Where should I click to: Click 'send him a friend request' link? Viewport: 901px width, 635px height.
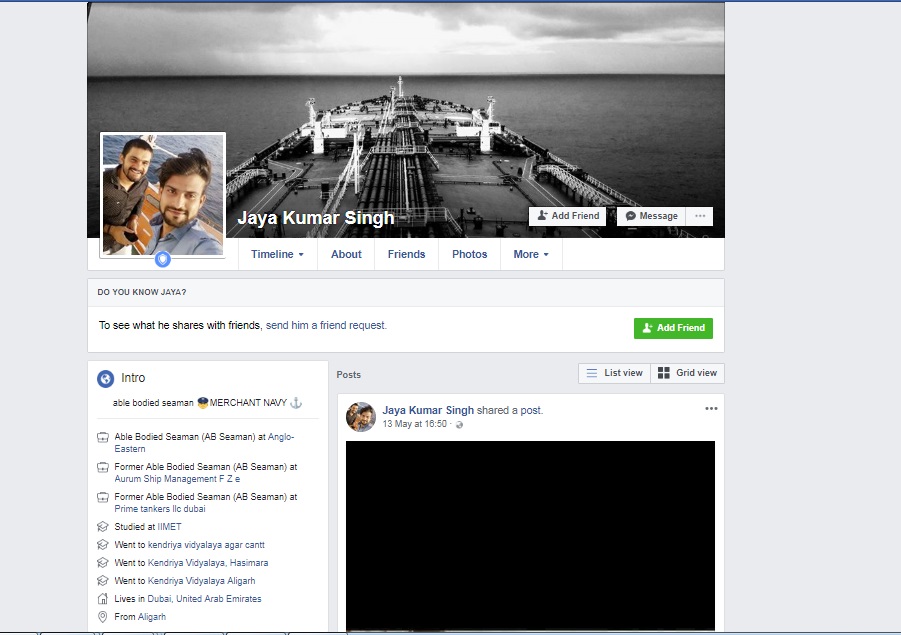(x=326, y=325)
